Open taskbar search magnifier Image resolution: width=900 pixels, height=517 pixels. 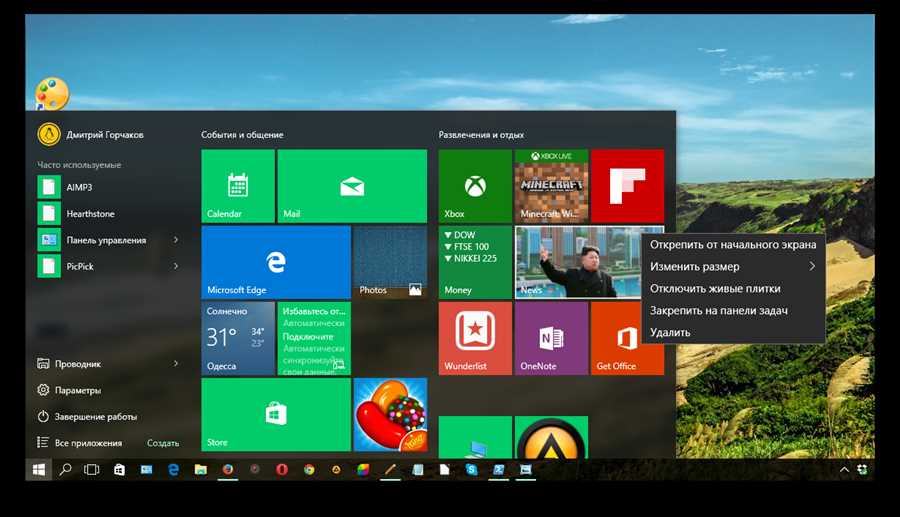tap(65, 469)
